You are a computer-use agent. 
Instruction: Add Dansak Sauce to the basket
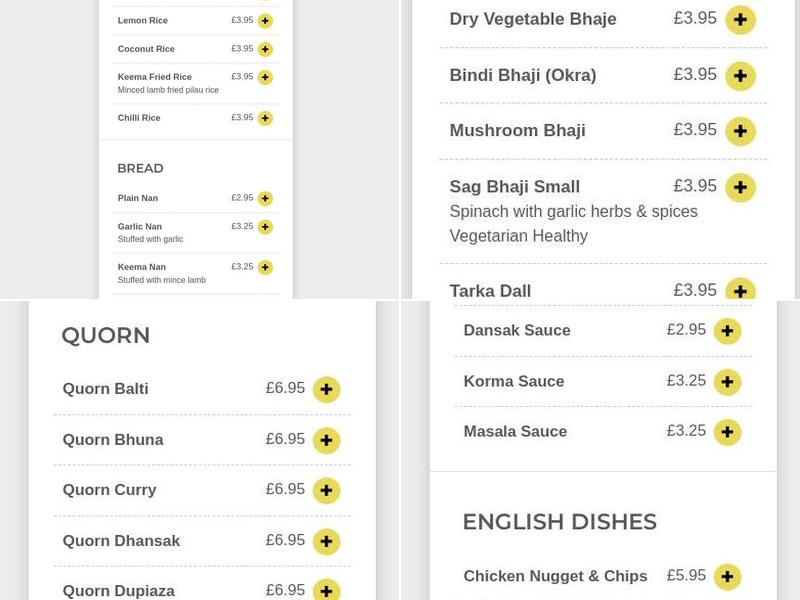point(727,330)
